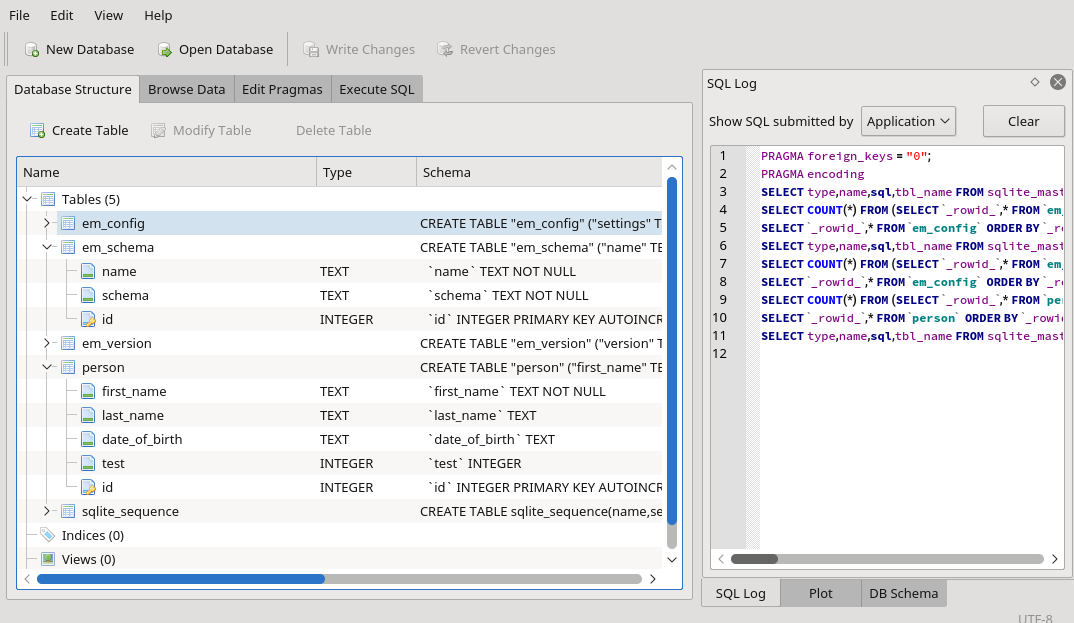
Task: Close the SQL Log panel
Action: pos(1057,83)
